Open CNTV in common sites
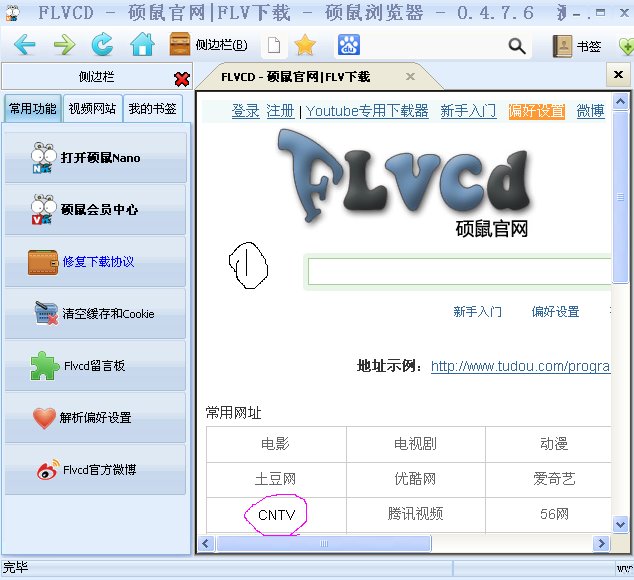Image resolution: width=634 pixels, height=580 pixels. tap(277, 514)
